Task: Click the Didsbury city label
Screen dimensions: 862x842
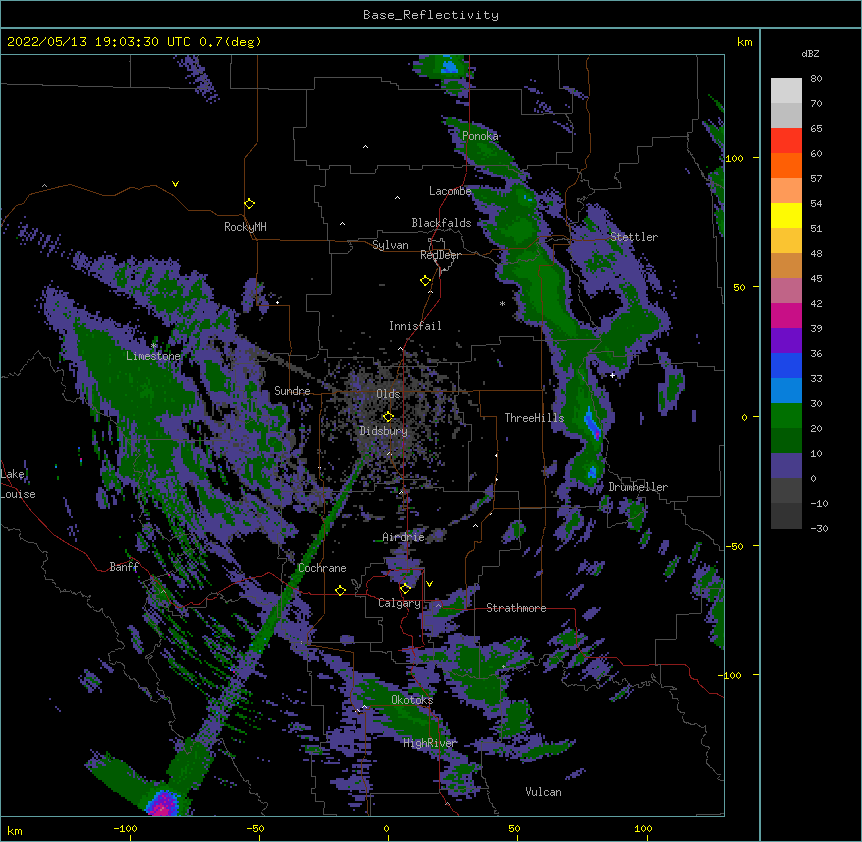Action: click(384, 431)
